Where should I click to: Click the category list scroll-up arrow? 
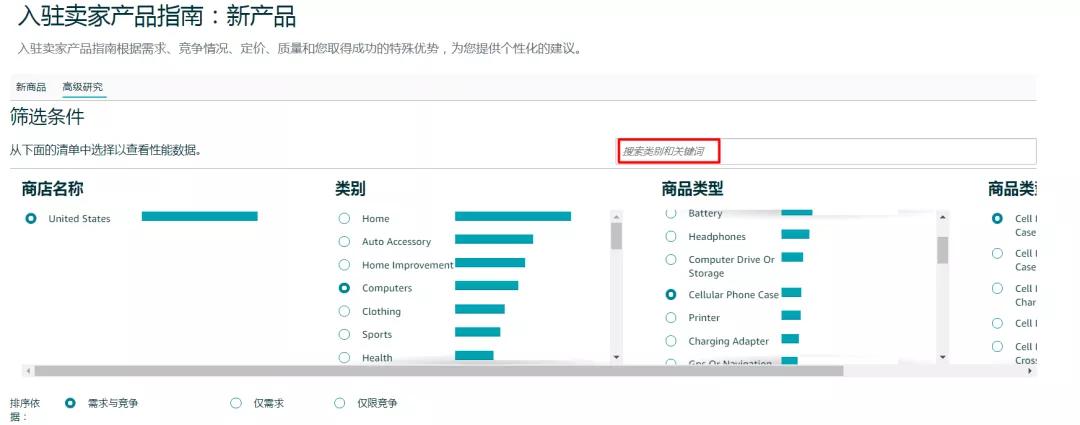616,217
